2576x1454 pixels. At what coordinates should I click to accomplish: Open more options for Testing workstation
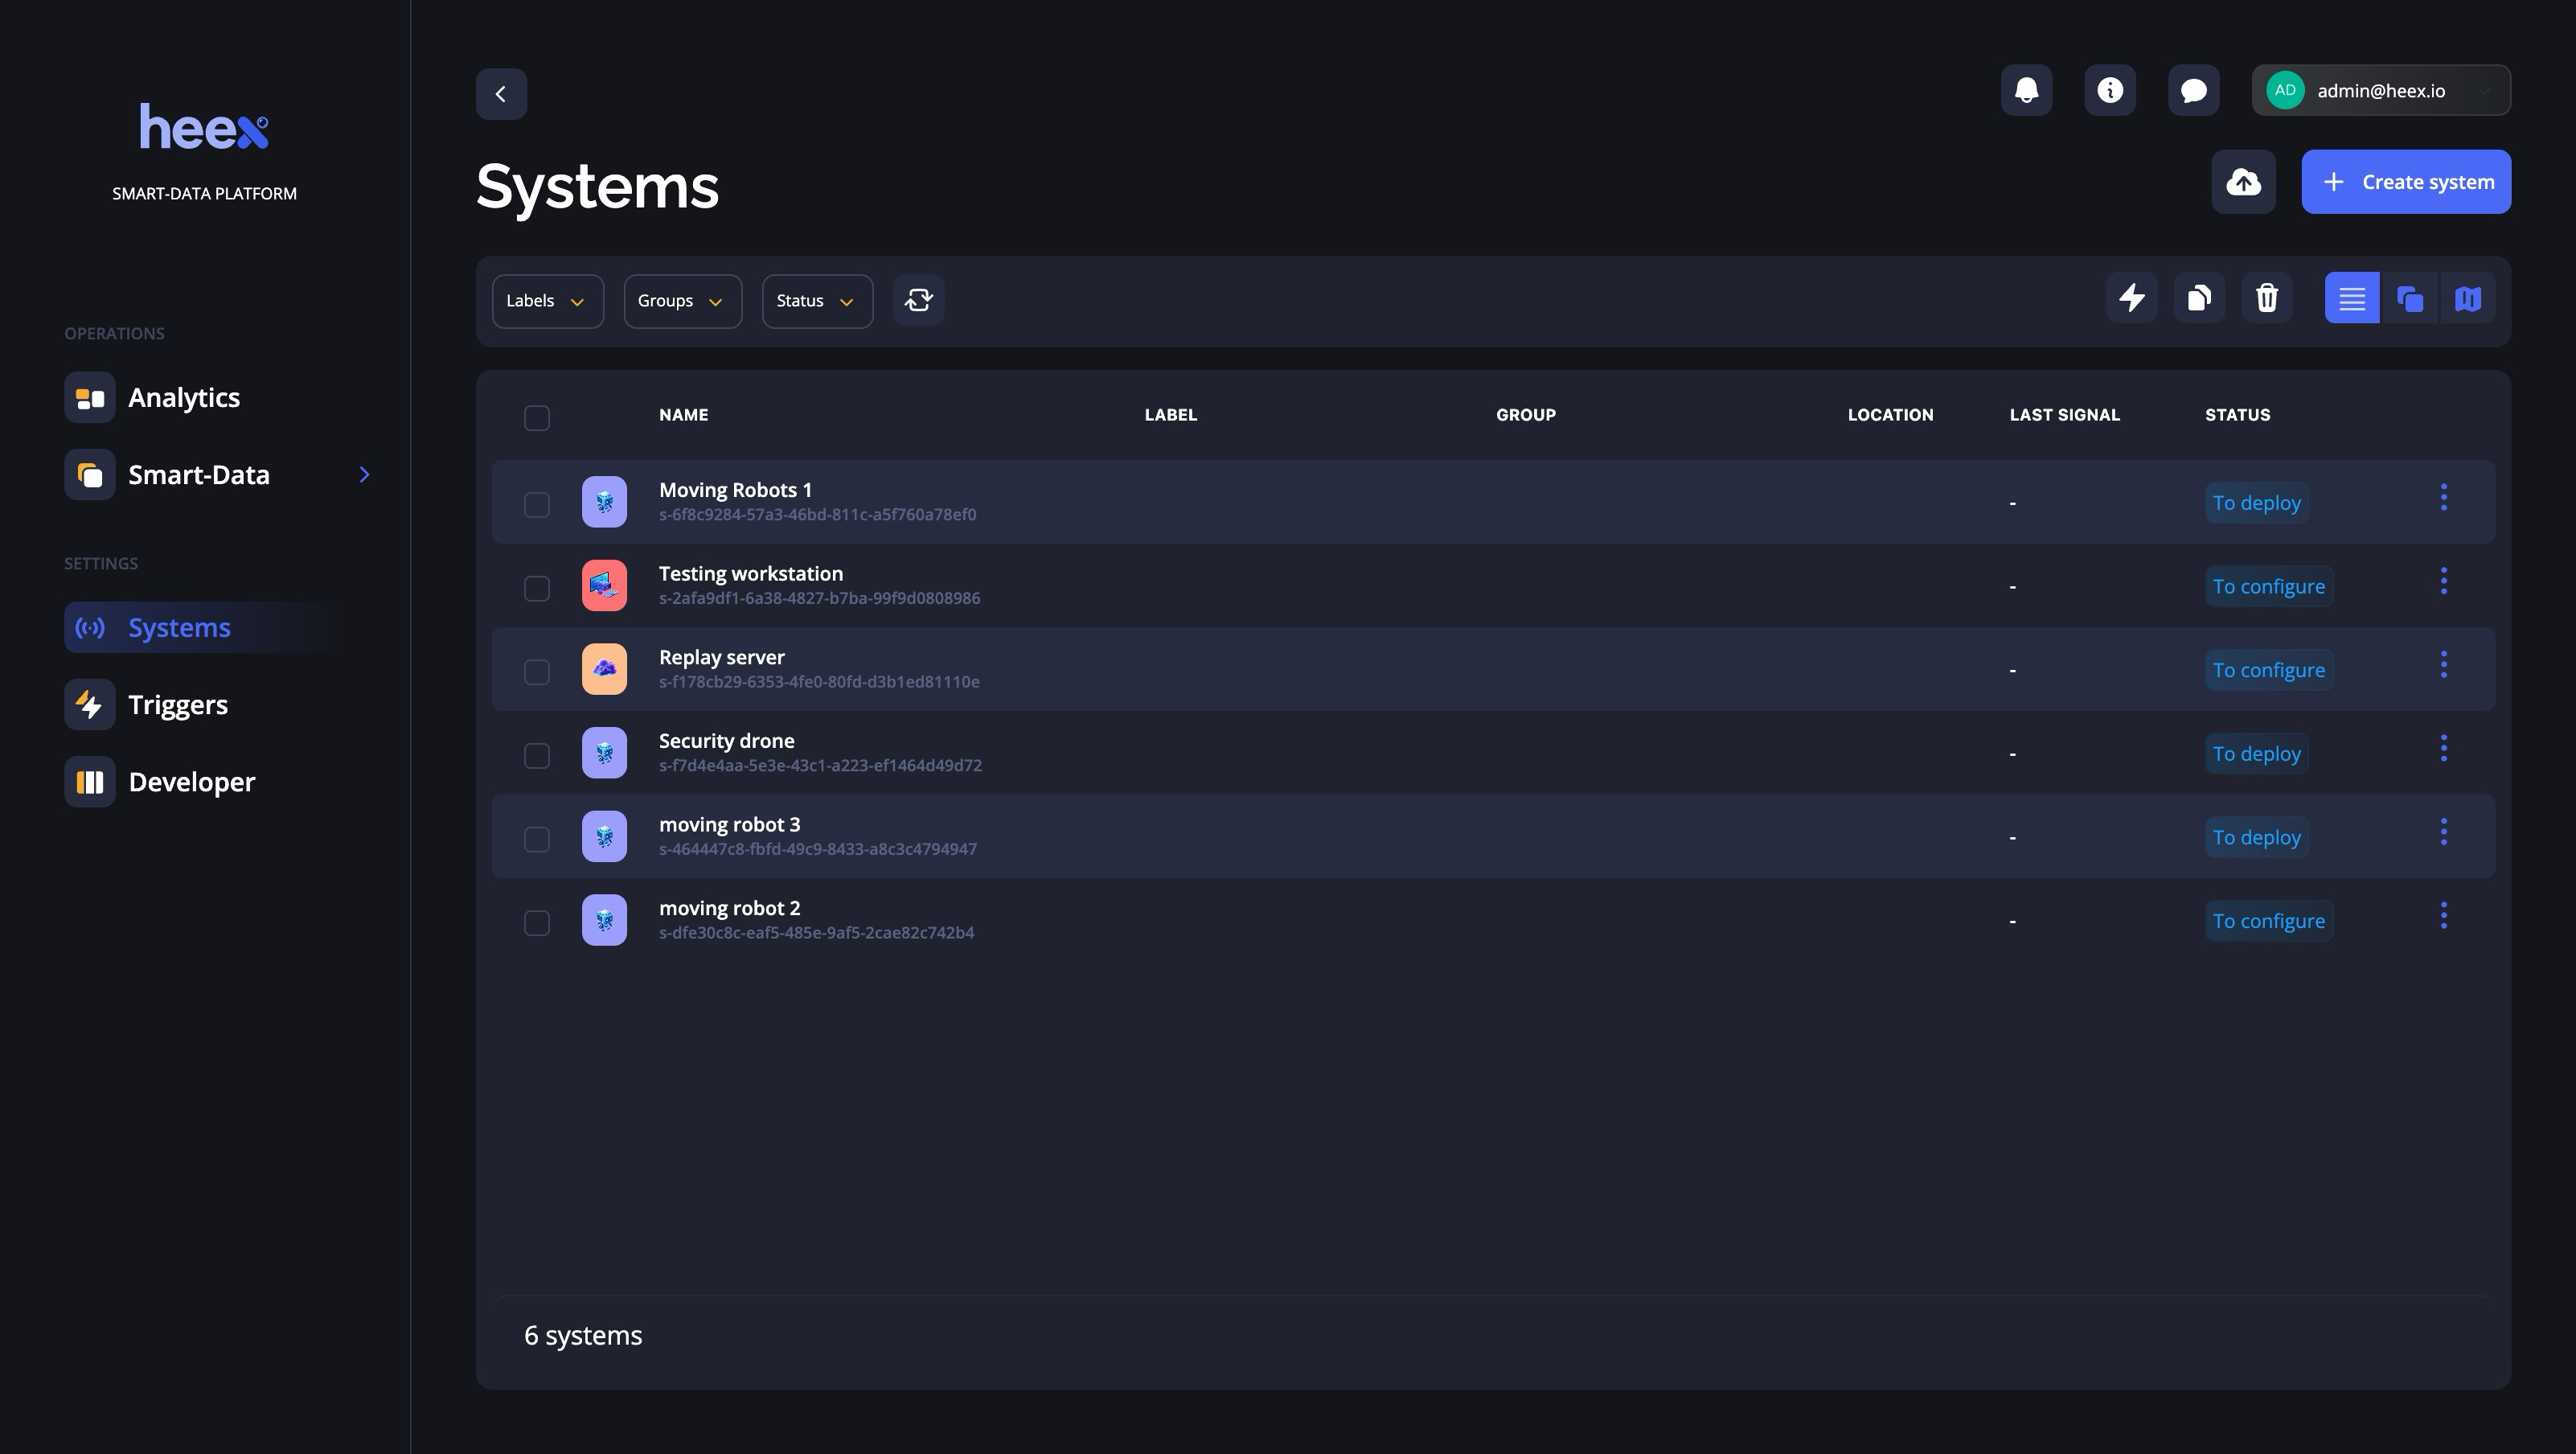2443,581
